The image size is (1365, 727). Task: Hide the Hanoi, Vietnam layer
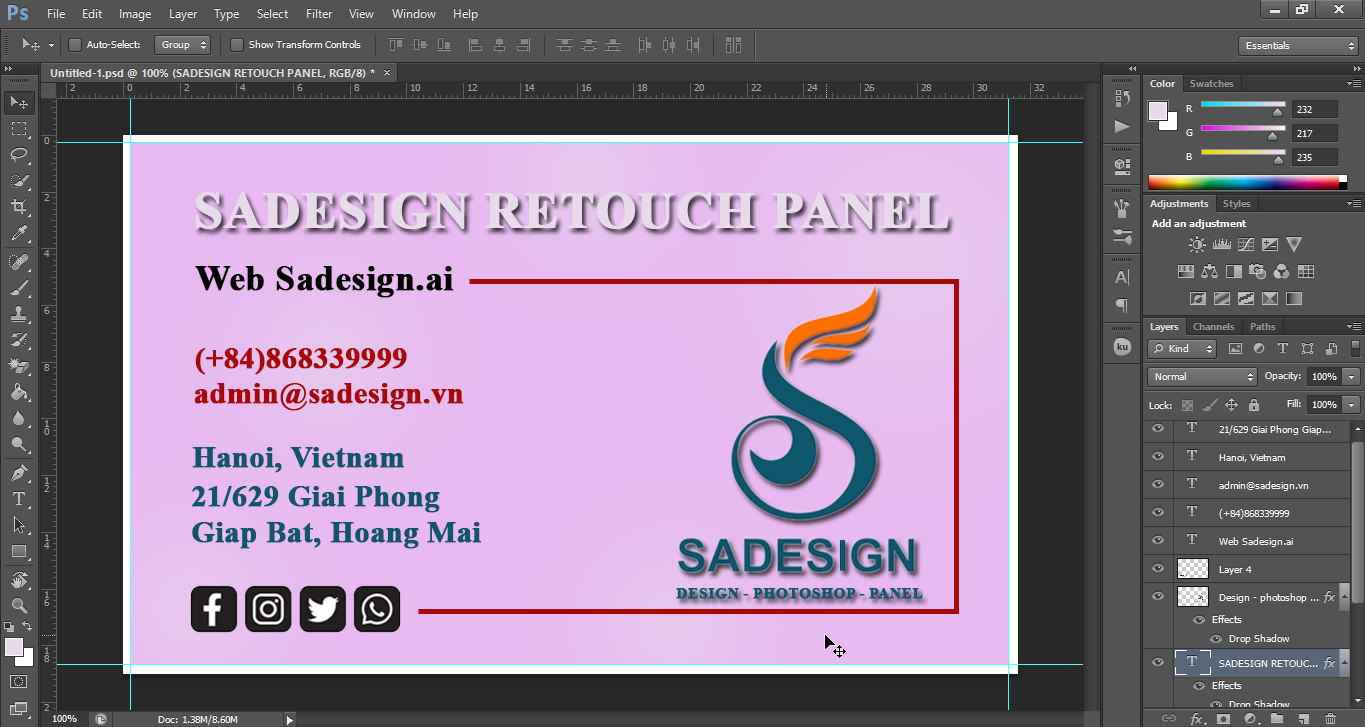point(1158,457)
